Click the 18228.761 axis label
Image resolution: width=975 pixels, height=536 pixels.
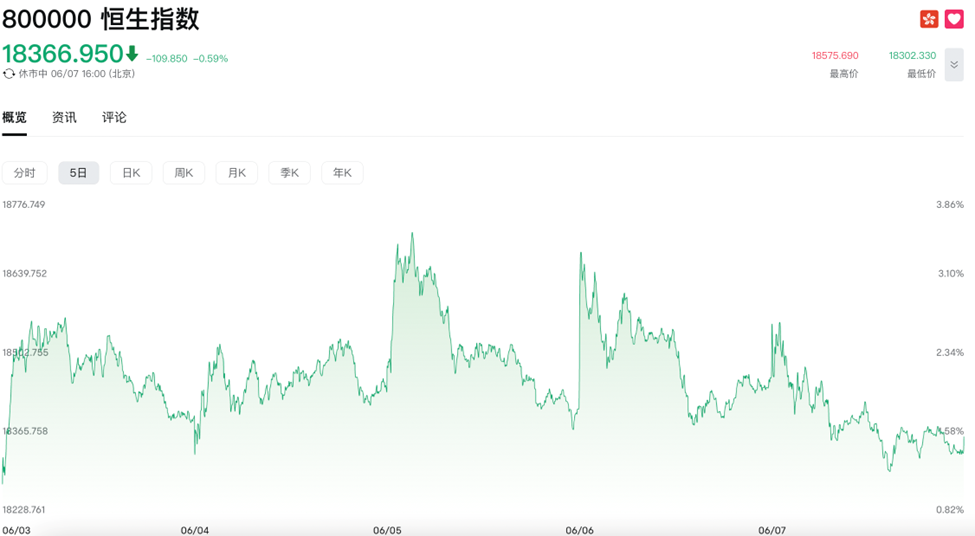click(x=24, y=510)
